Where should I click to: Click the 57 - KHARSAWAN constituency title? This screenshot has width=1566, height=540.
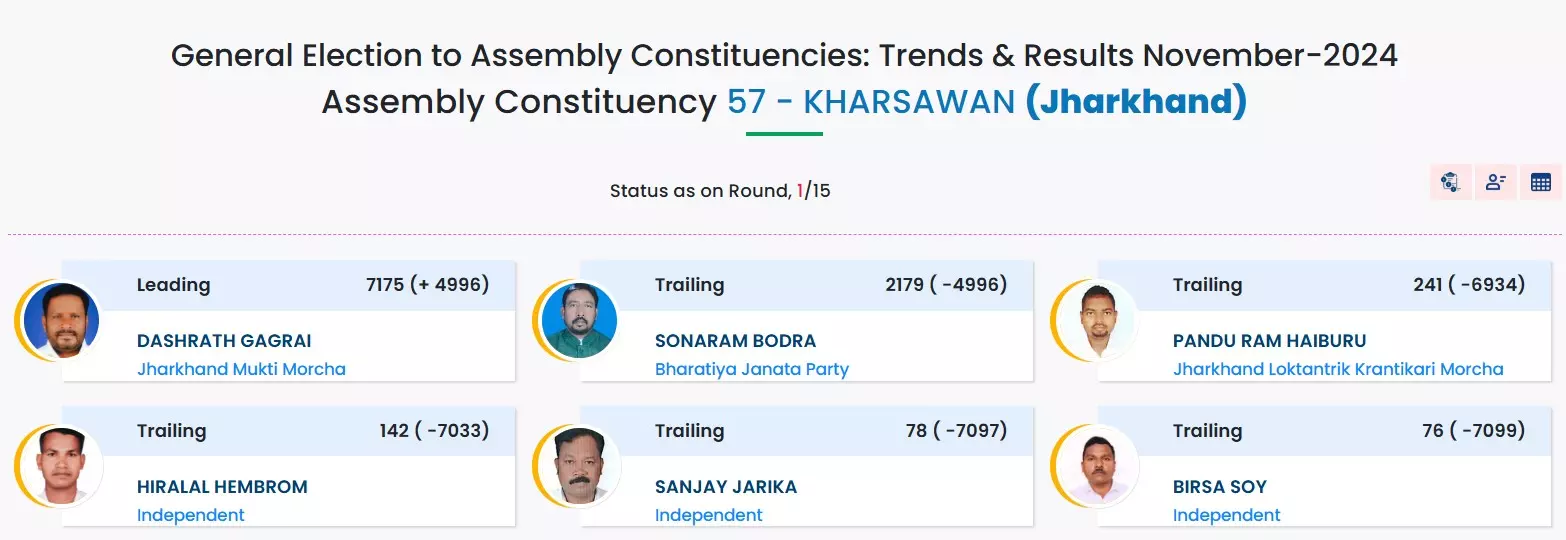(x=870, y=102)
